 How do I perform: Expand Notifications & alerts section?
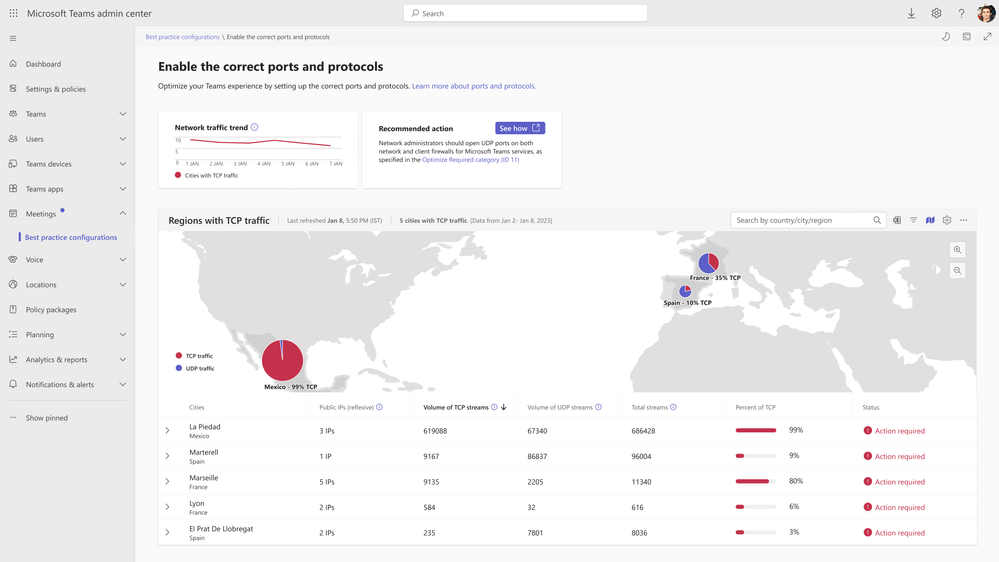pyautogui.click(x=122, y=384)
